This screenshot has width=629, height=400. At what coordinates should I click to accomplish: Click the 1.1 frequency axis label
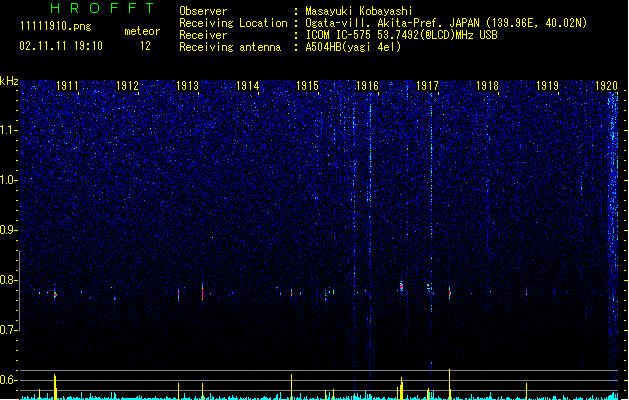[x=9, y=130]
